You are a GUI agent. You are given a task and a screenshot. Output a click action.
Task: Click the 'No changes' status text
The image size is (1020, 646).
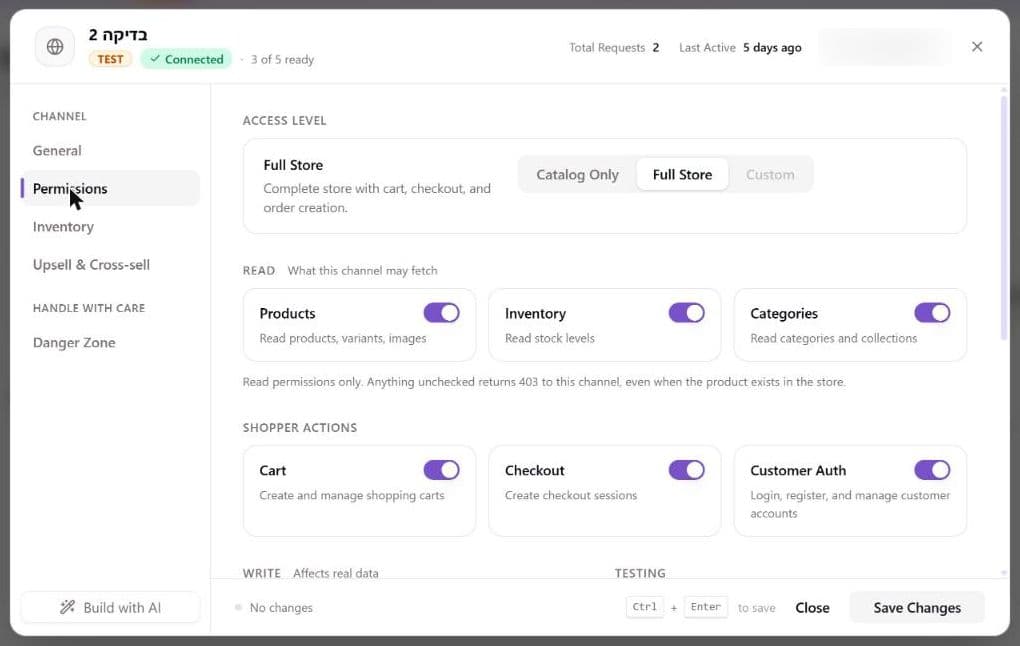point(281,608)
